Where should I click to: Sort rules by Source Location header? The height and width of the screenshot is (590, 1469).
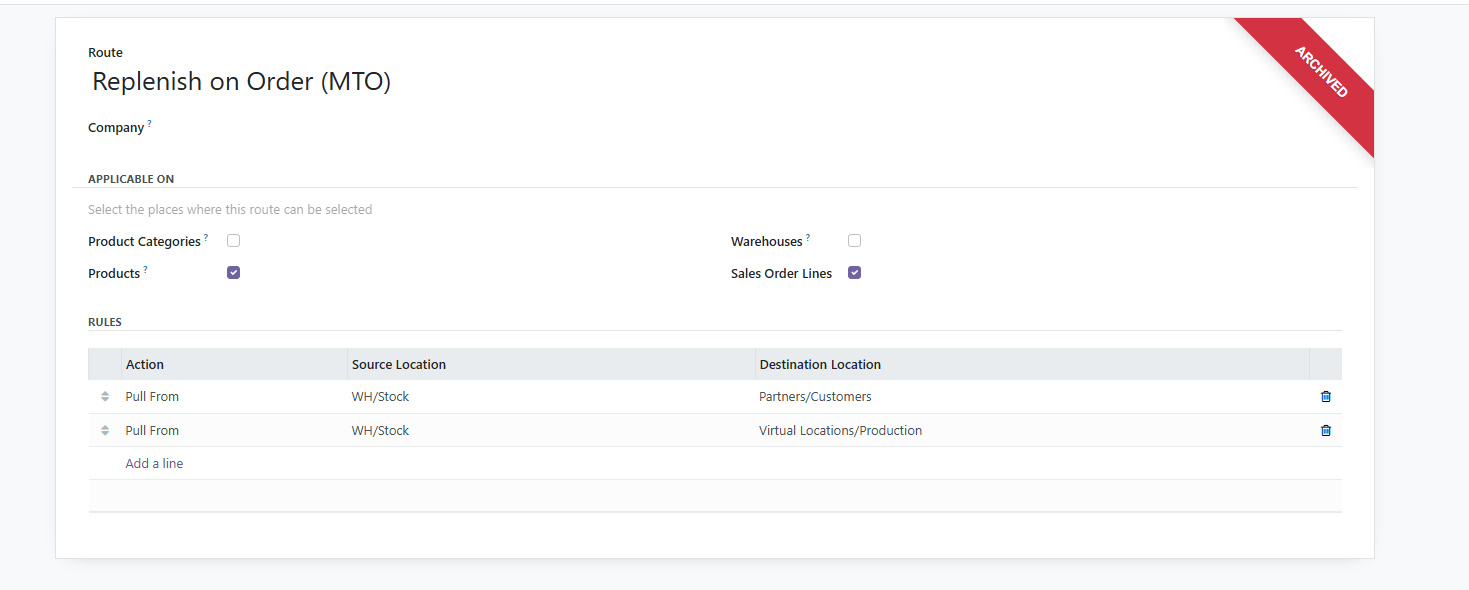[399, 365]
